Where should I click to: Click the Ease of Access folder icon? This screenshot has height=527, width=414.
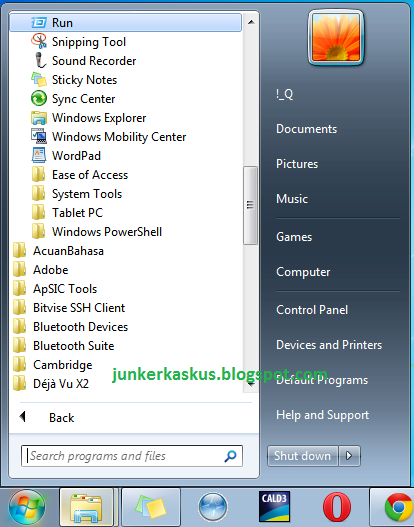coord(39,175)
